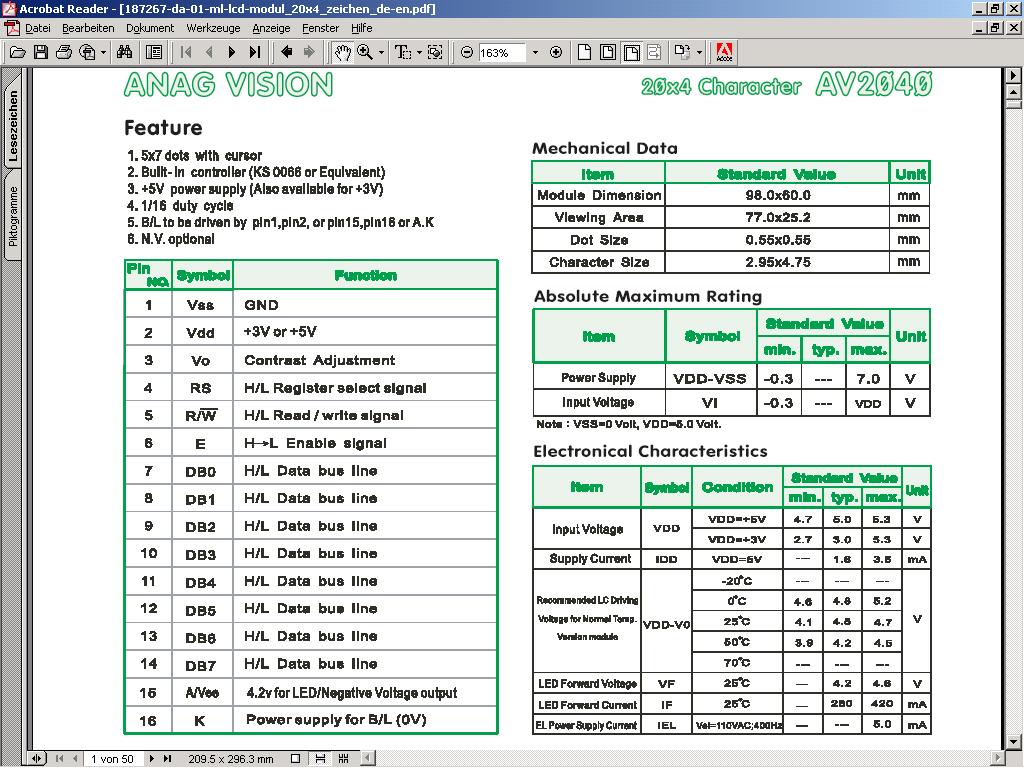
Task: Click the email/send document icon
Action: pyautogui.click(x=87, y=52)
